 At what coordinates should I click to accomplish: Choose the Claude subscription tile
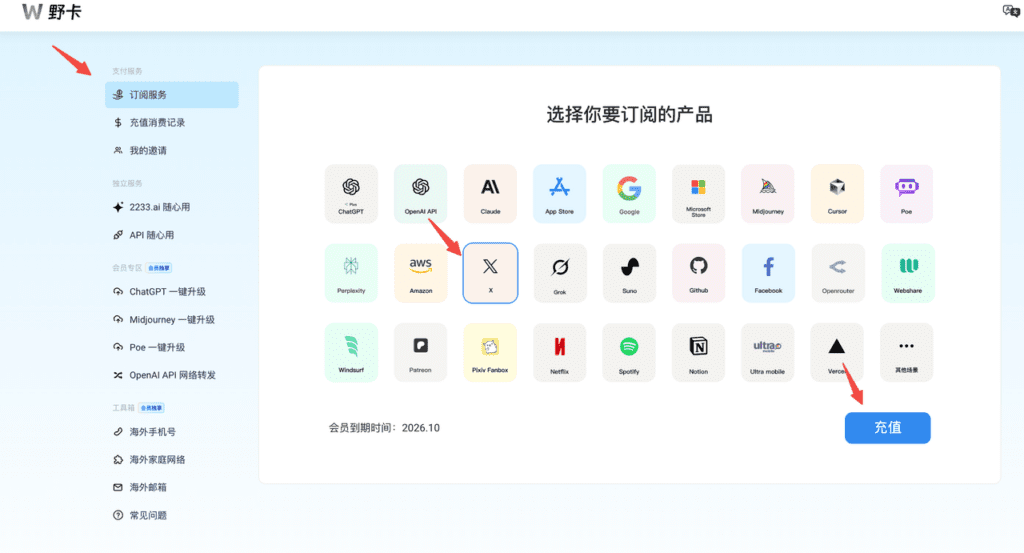490,194
